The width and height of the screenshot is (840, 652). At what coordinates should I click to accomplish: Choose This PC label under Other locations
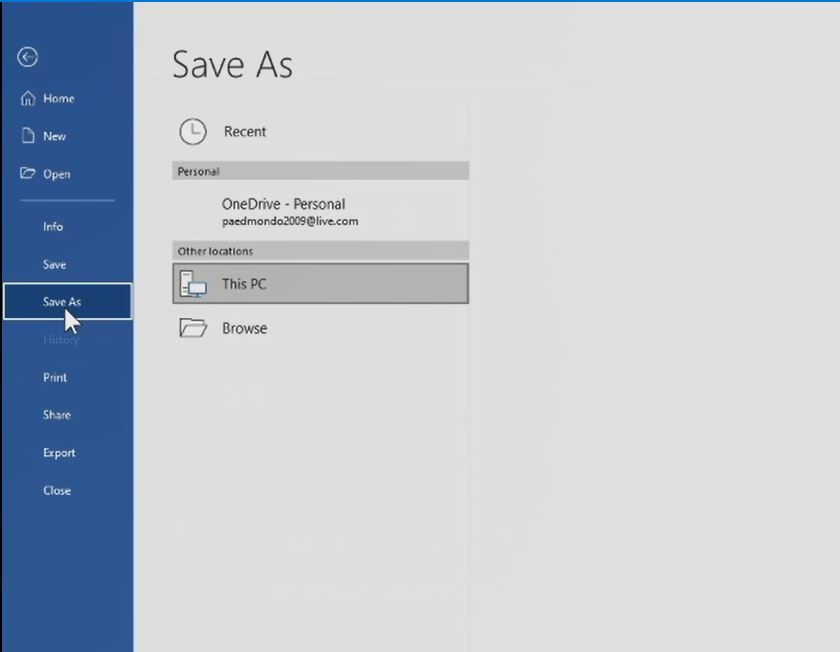(244, 284)
